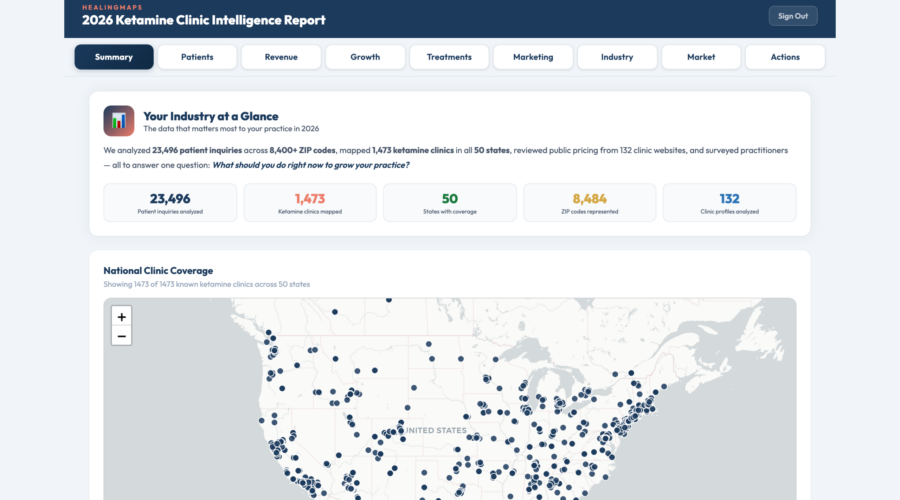The image size is (900, 500).
Task: Switch to the Revenue tab
Action: tap(281, 57)
